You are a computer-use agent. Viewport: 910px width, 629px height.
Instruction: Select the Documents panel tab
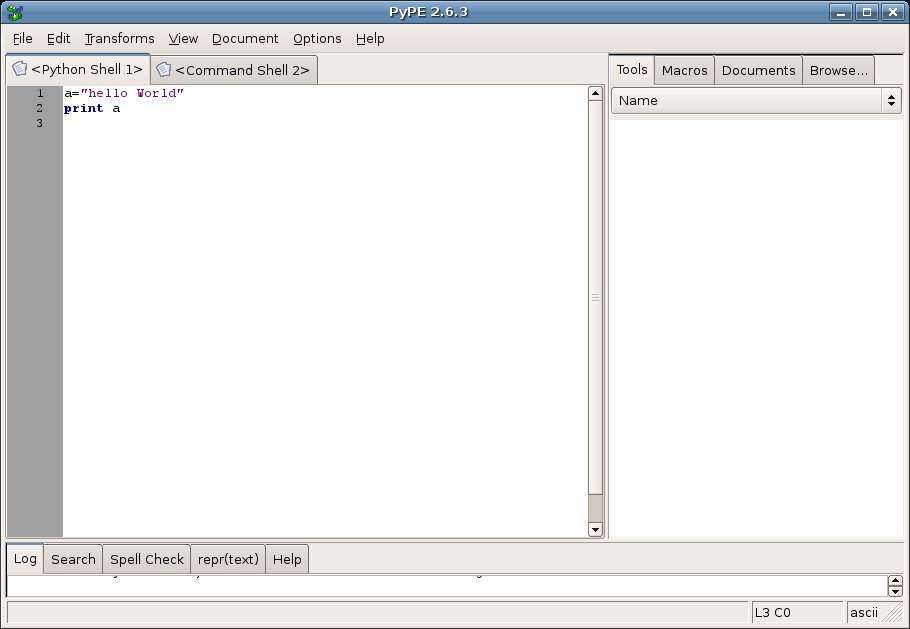coord(758,70)
